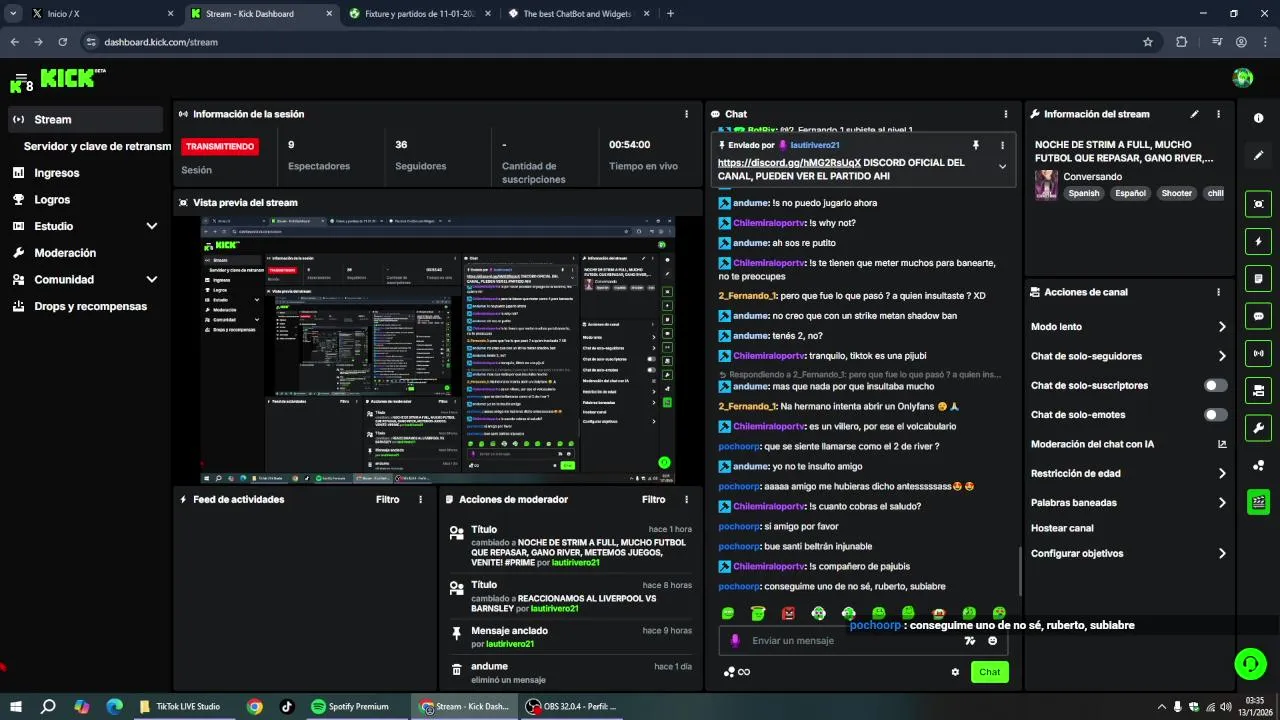
Task: Expand Chat de solo-seguidores options
Action: pos(1222,356)
